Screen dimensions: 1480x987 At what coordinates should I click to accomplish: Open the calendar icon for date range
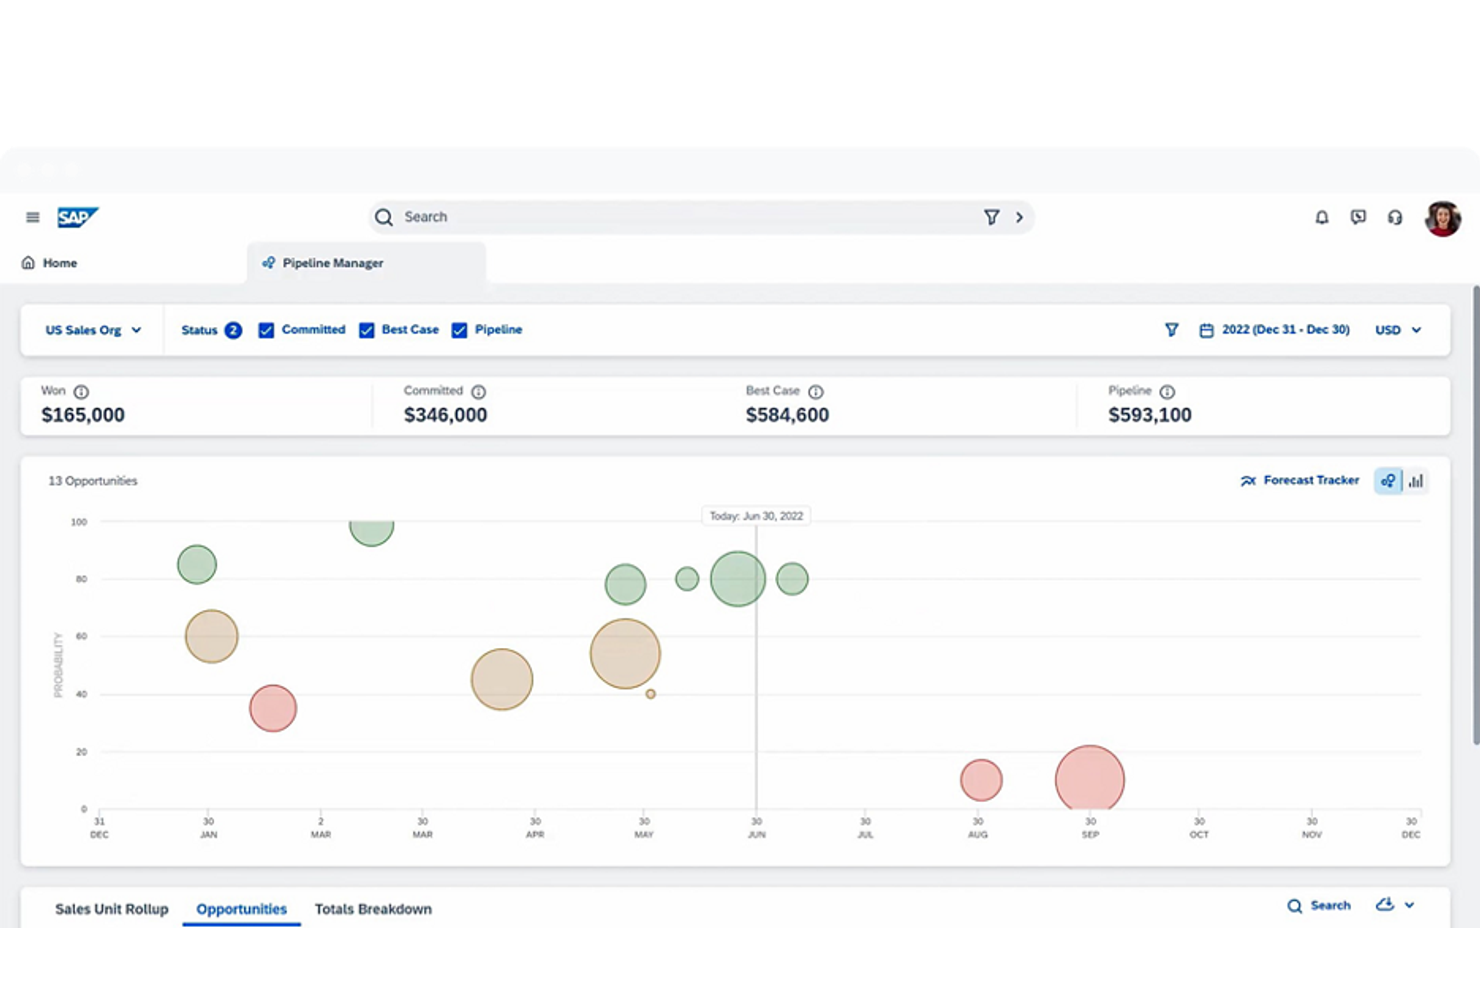(x=1206, y=330)
